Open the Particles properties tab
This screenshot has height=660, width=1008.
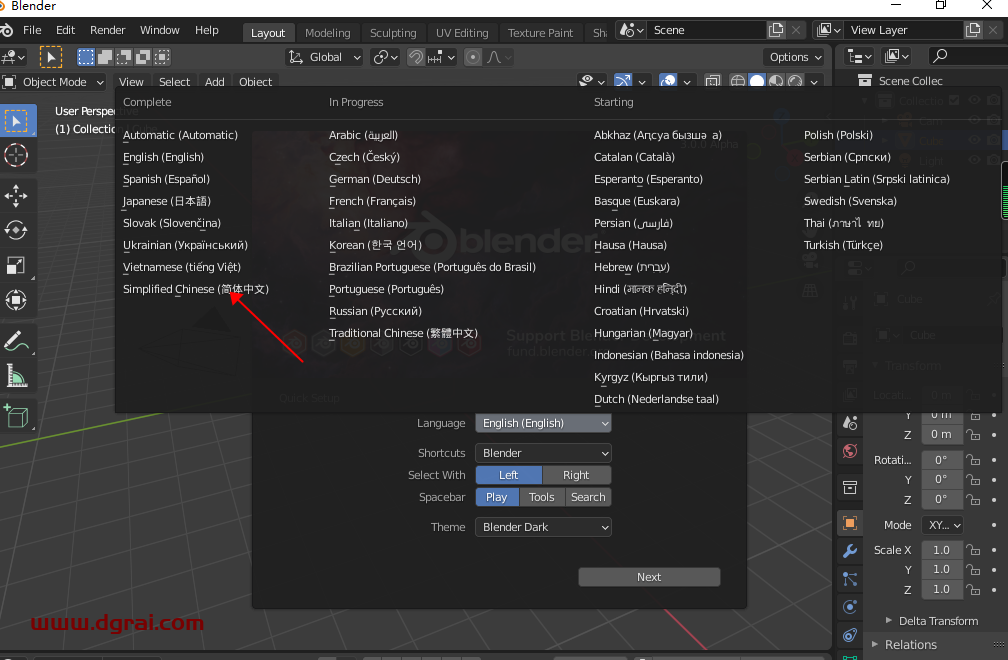850,579
